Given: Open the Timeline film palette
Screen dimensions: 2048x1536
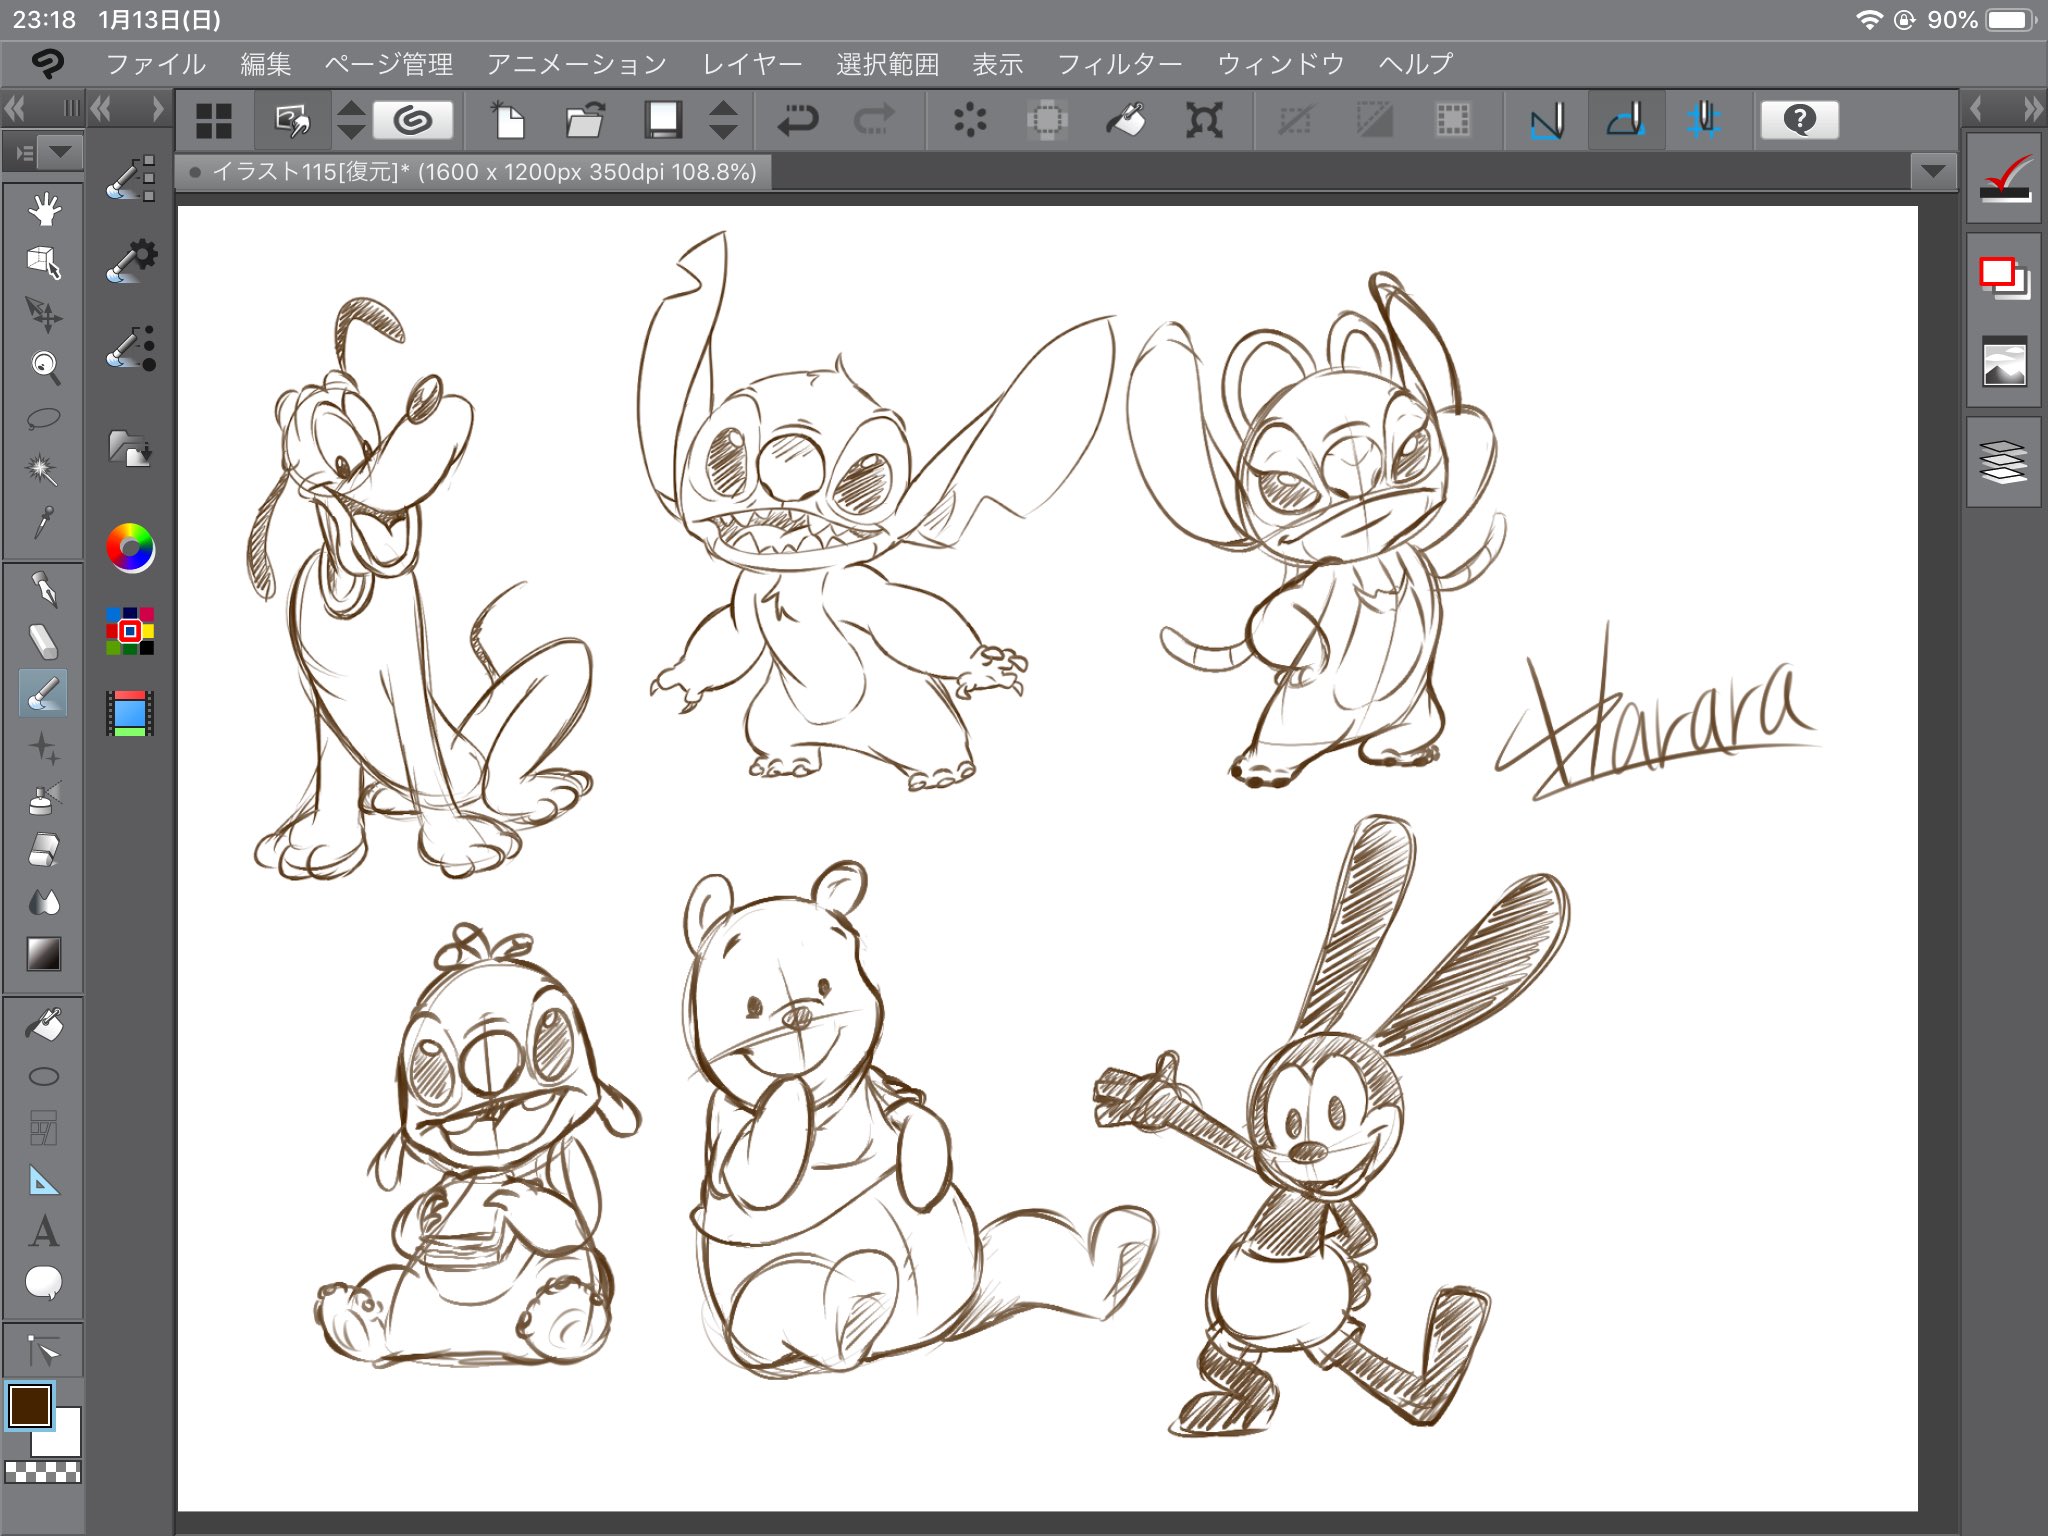Looking at the screenshot, I should click(131, 713).
